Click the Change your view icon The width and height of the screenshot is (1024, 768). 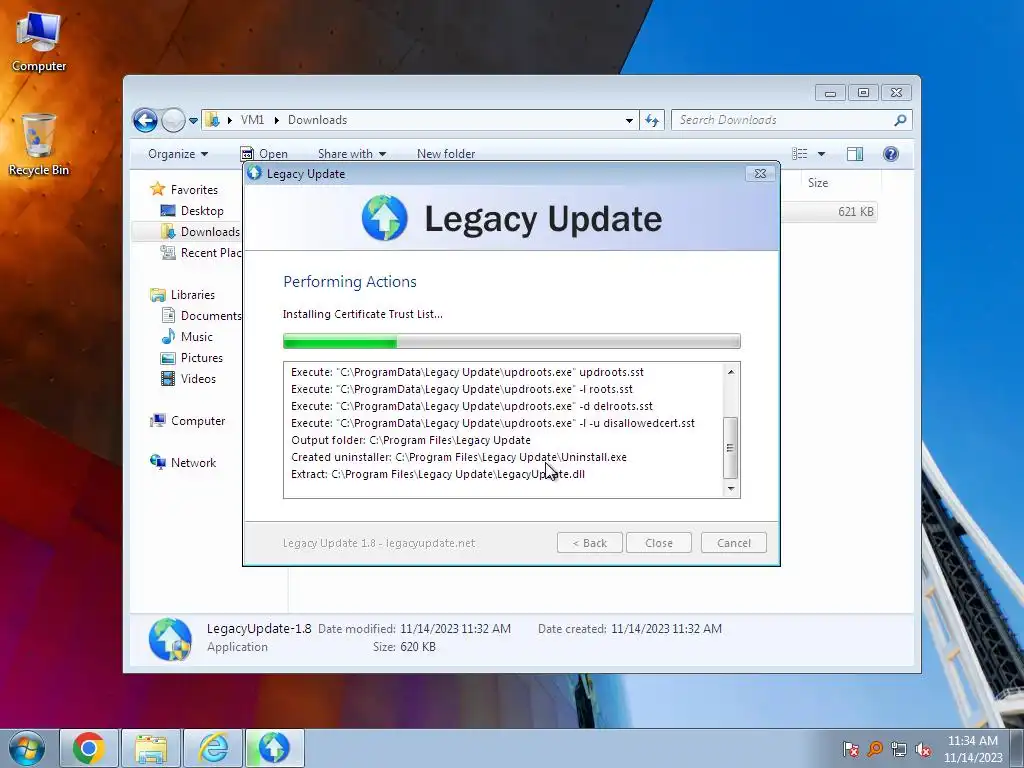pos(800,153)
